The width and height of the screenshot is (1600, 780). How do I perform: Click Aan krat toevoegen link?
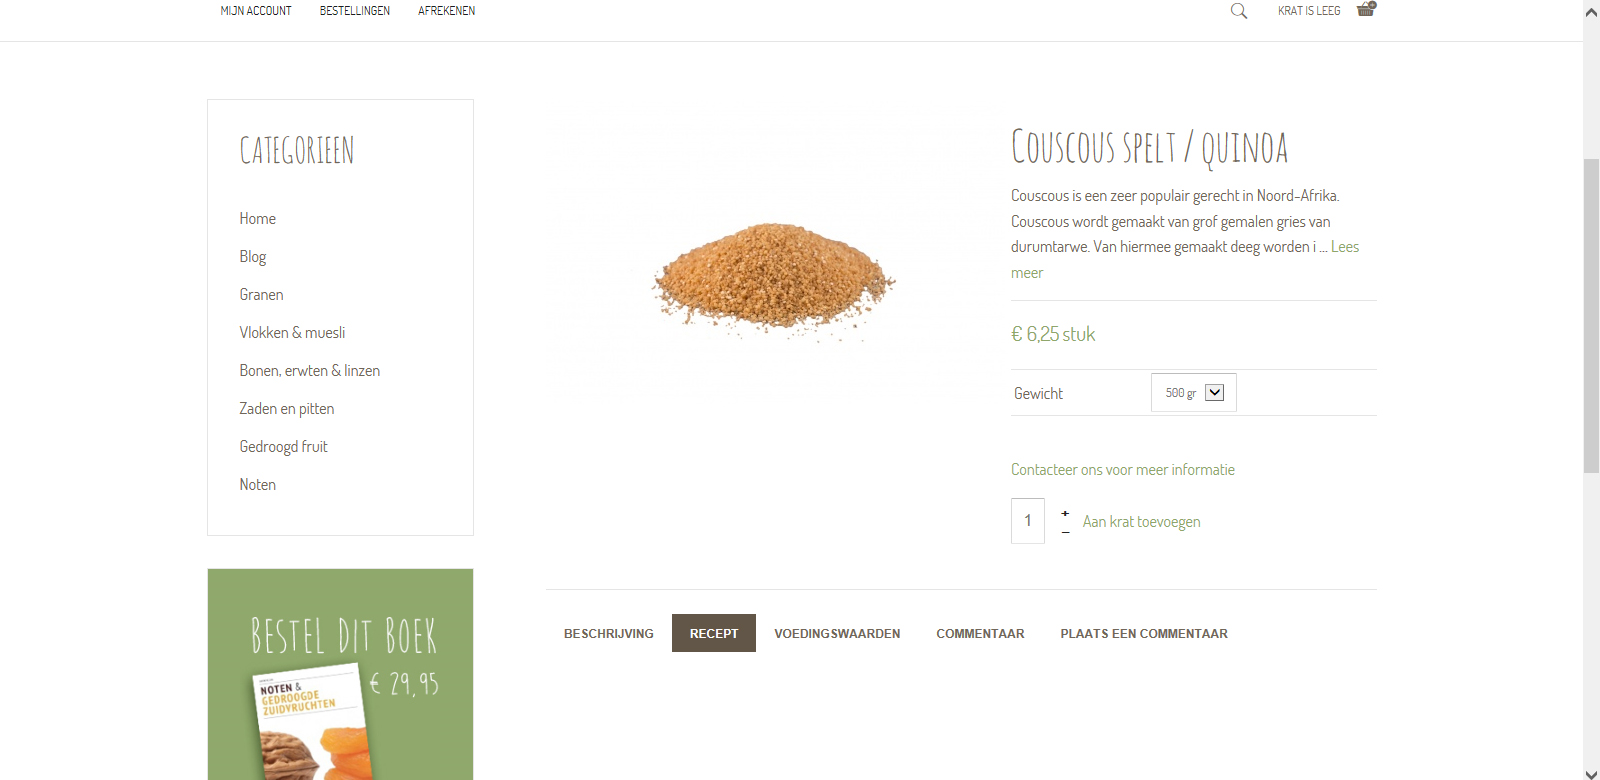[1141, 522]
